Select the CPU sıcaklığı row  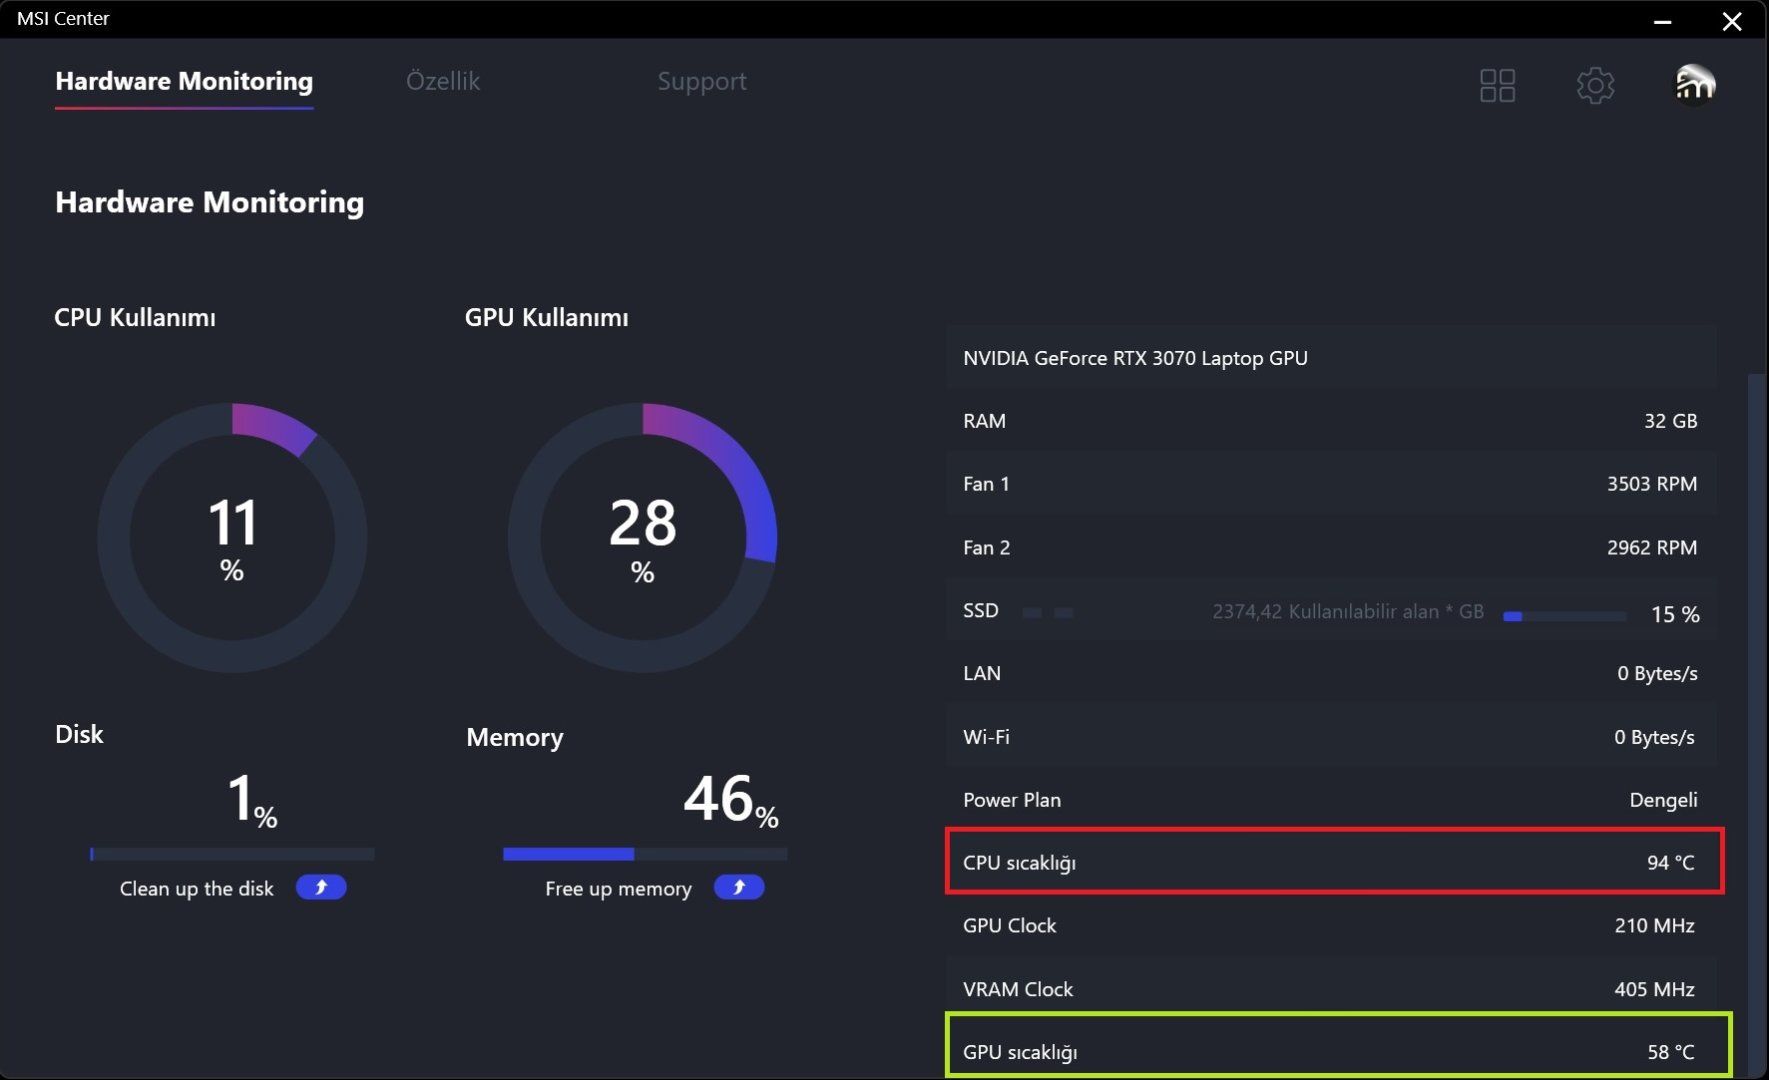[x=1331, y=862]
